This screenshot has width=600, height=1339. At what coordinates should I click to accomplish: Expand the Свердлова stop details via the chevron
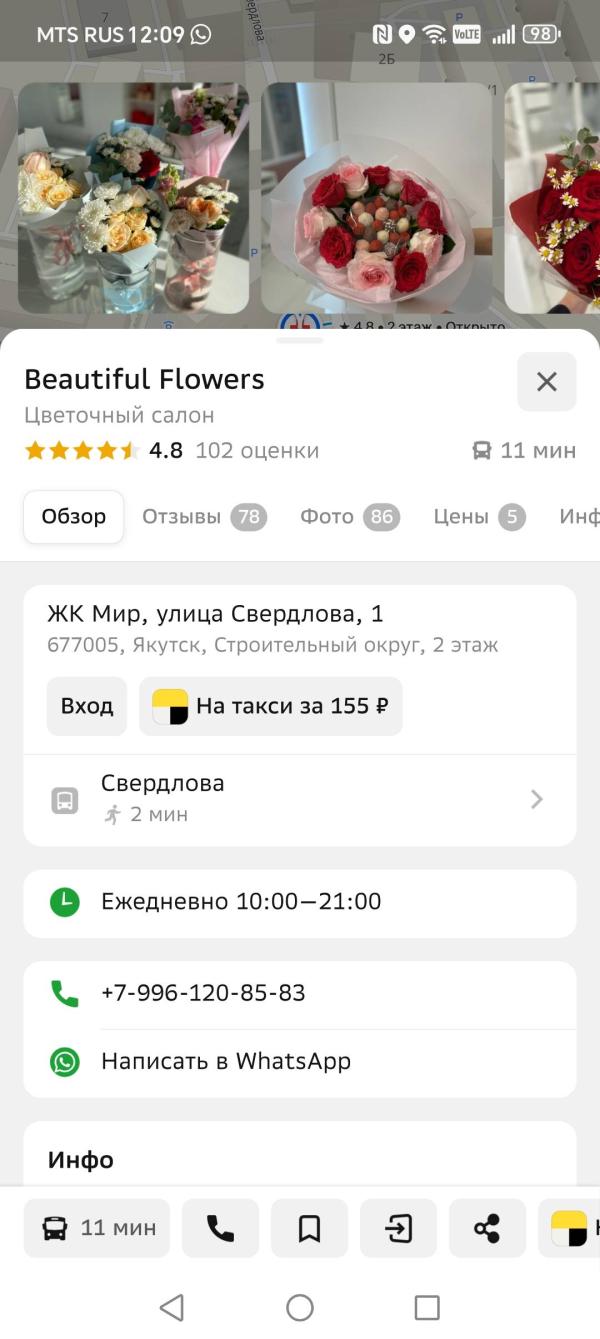click(x=537, y=798)
